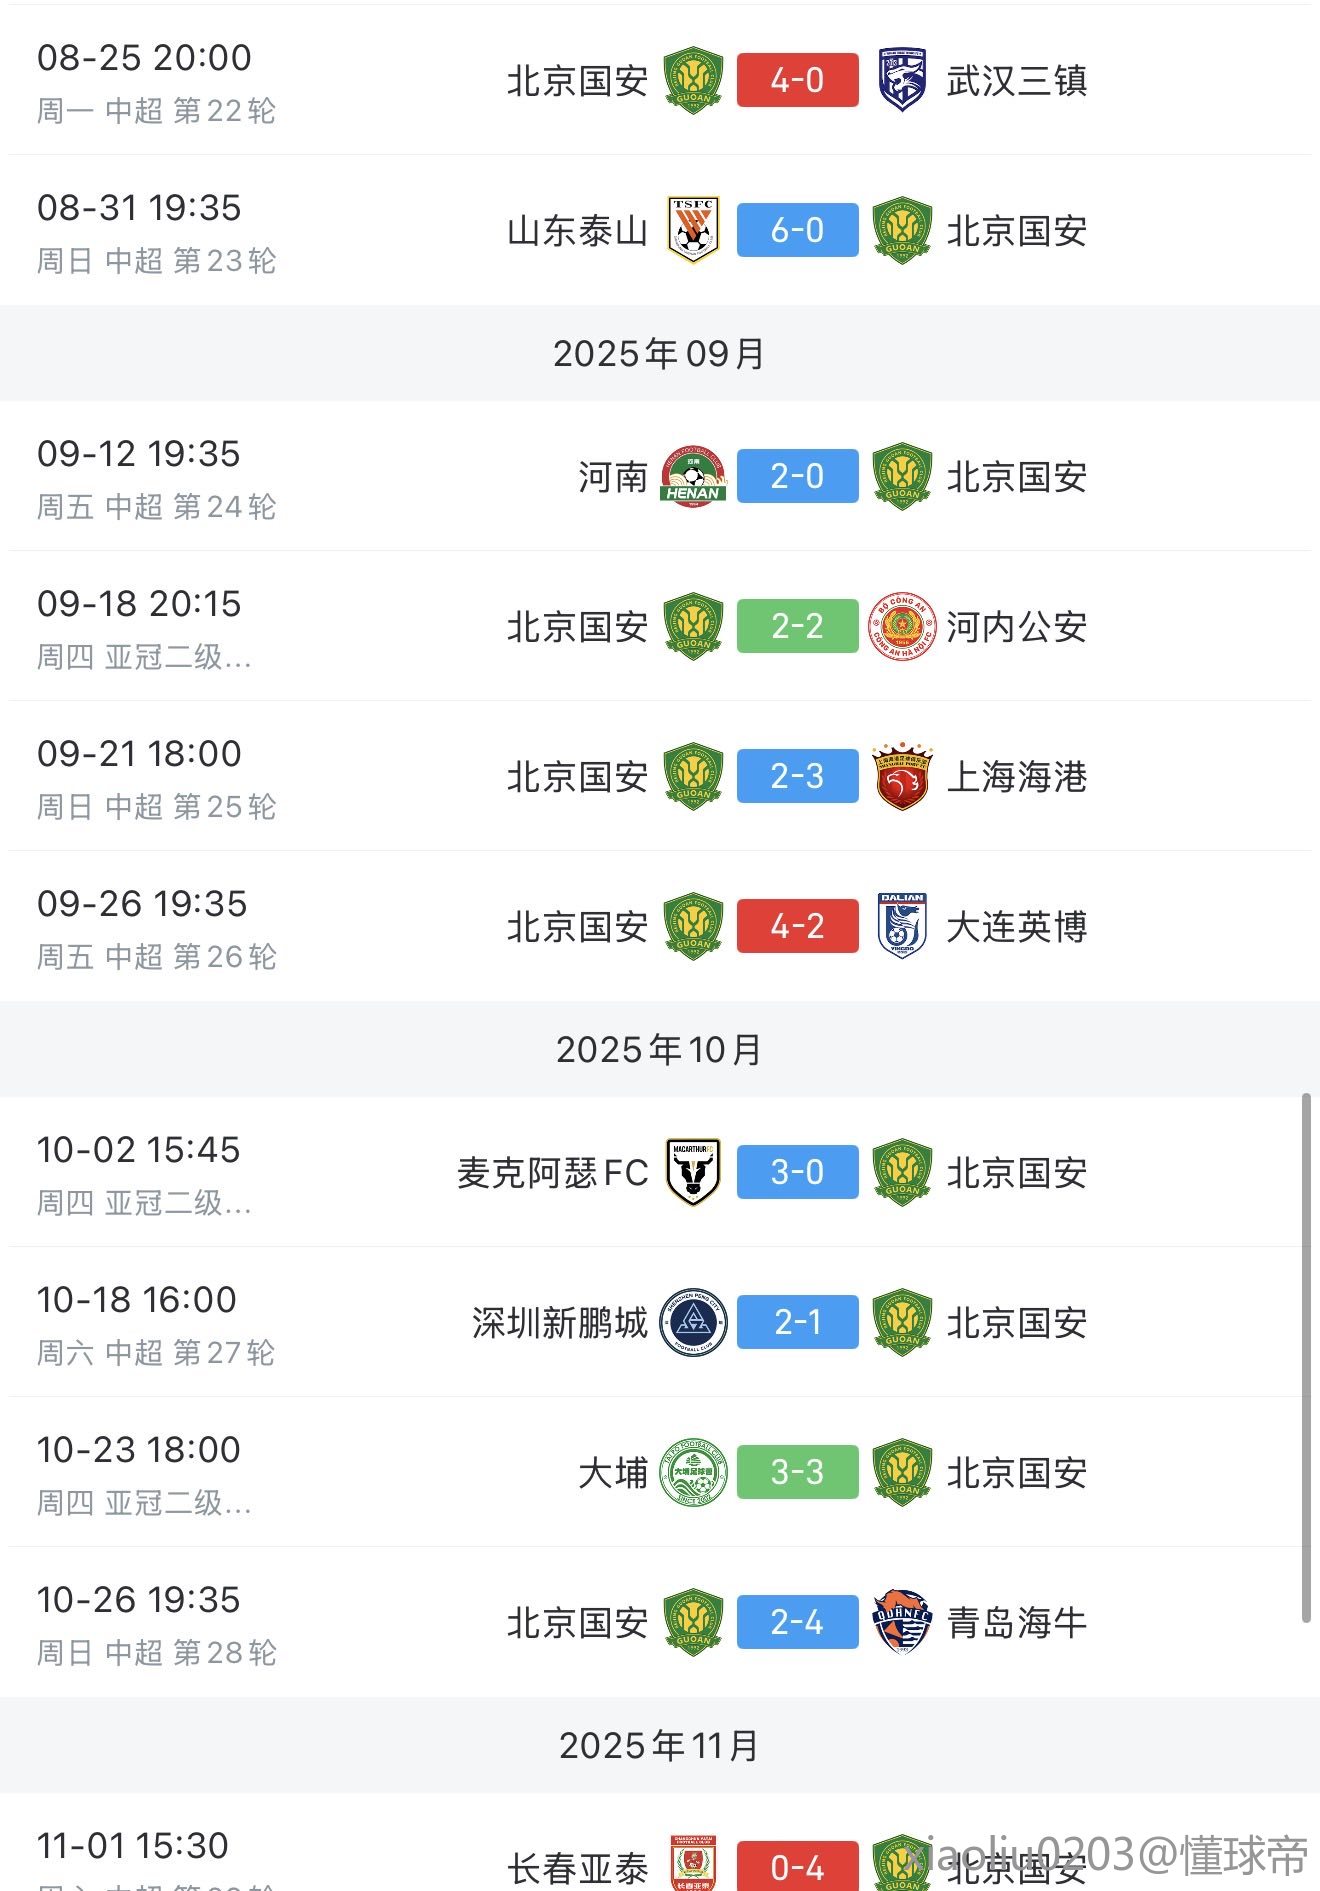Tap the Henan club logo
The width and height of the screenshot is (1320, 1891).
click(693, 476)
